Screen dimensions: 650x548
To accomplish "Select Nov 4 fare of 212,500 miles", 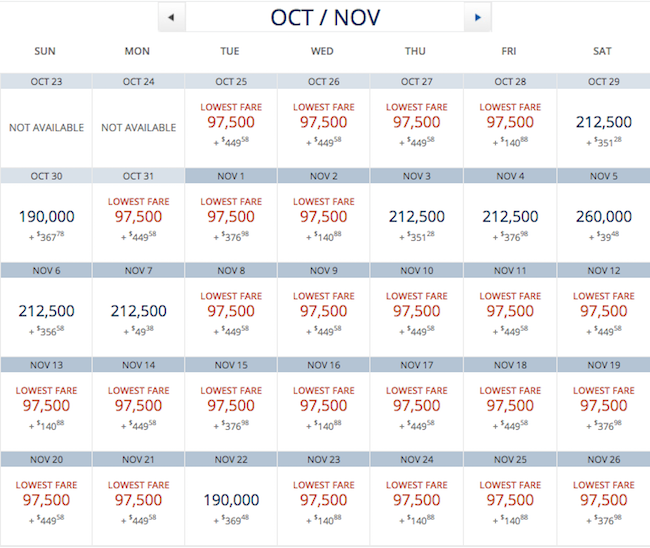I will pos(510,222).
